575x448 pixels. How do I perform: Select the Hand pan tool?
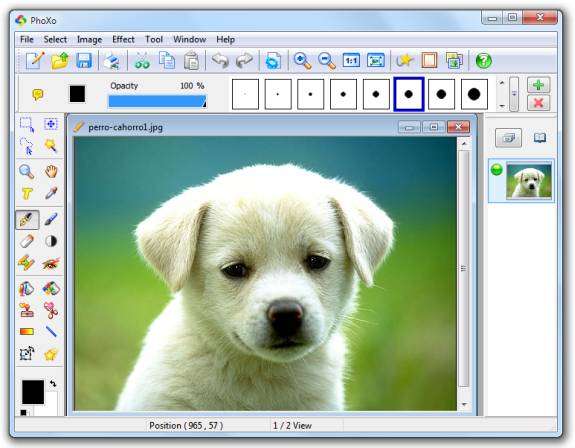(51, 171)
